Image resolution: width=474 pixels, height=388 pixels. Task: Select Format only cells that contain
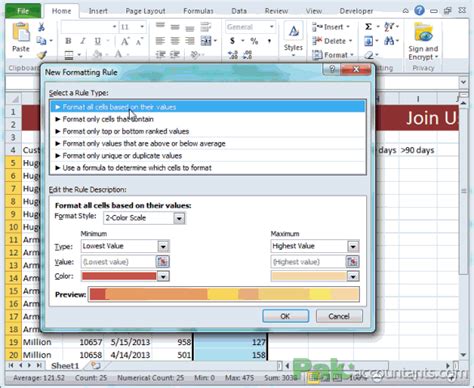click(x=208, y=119)
